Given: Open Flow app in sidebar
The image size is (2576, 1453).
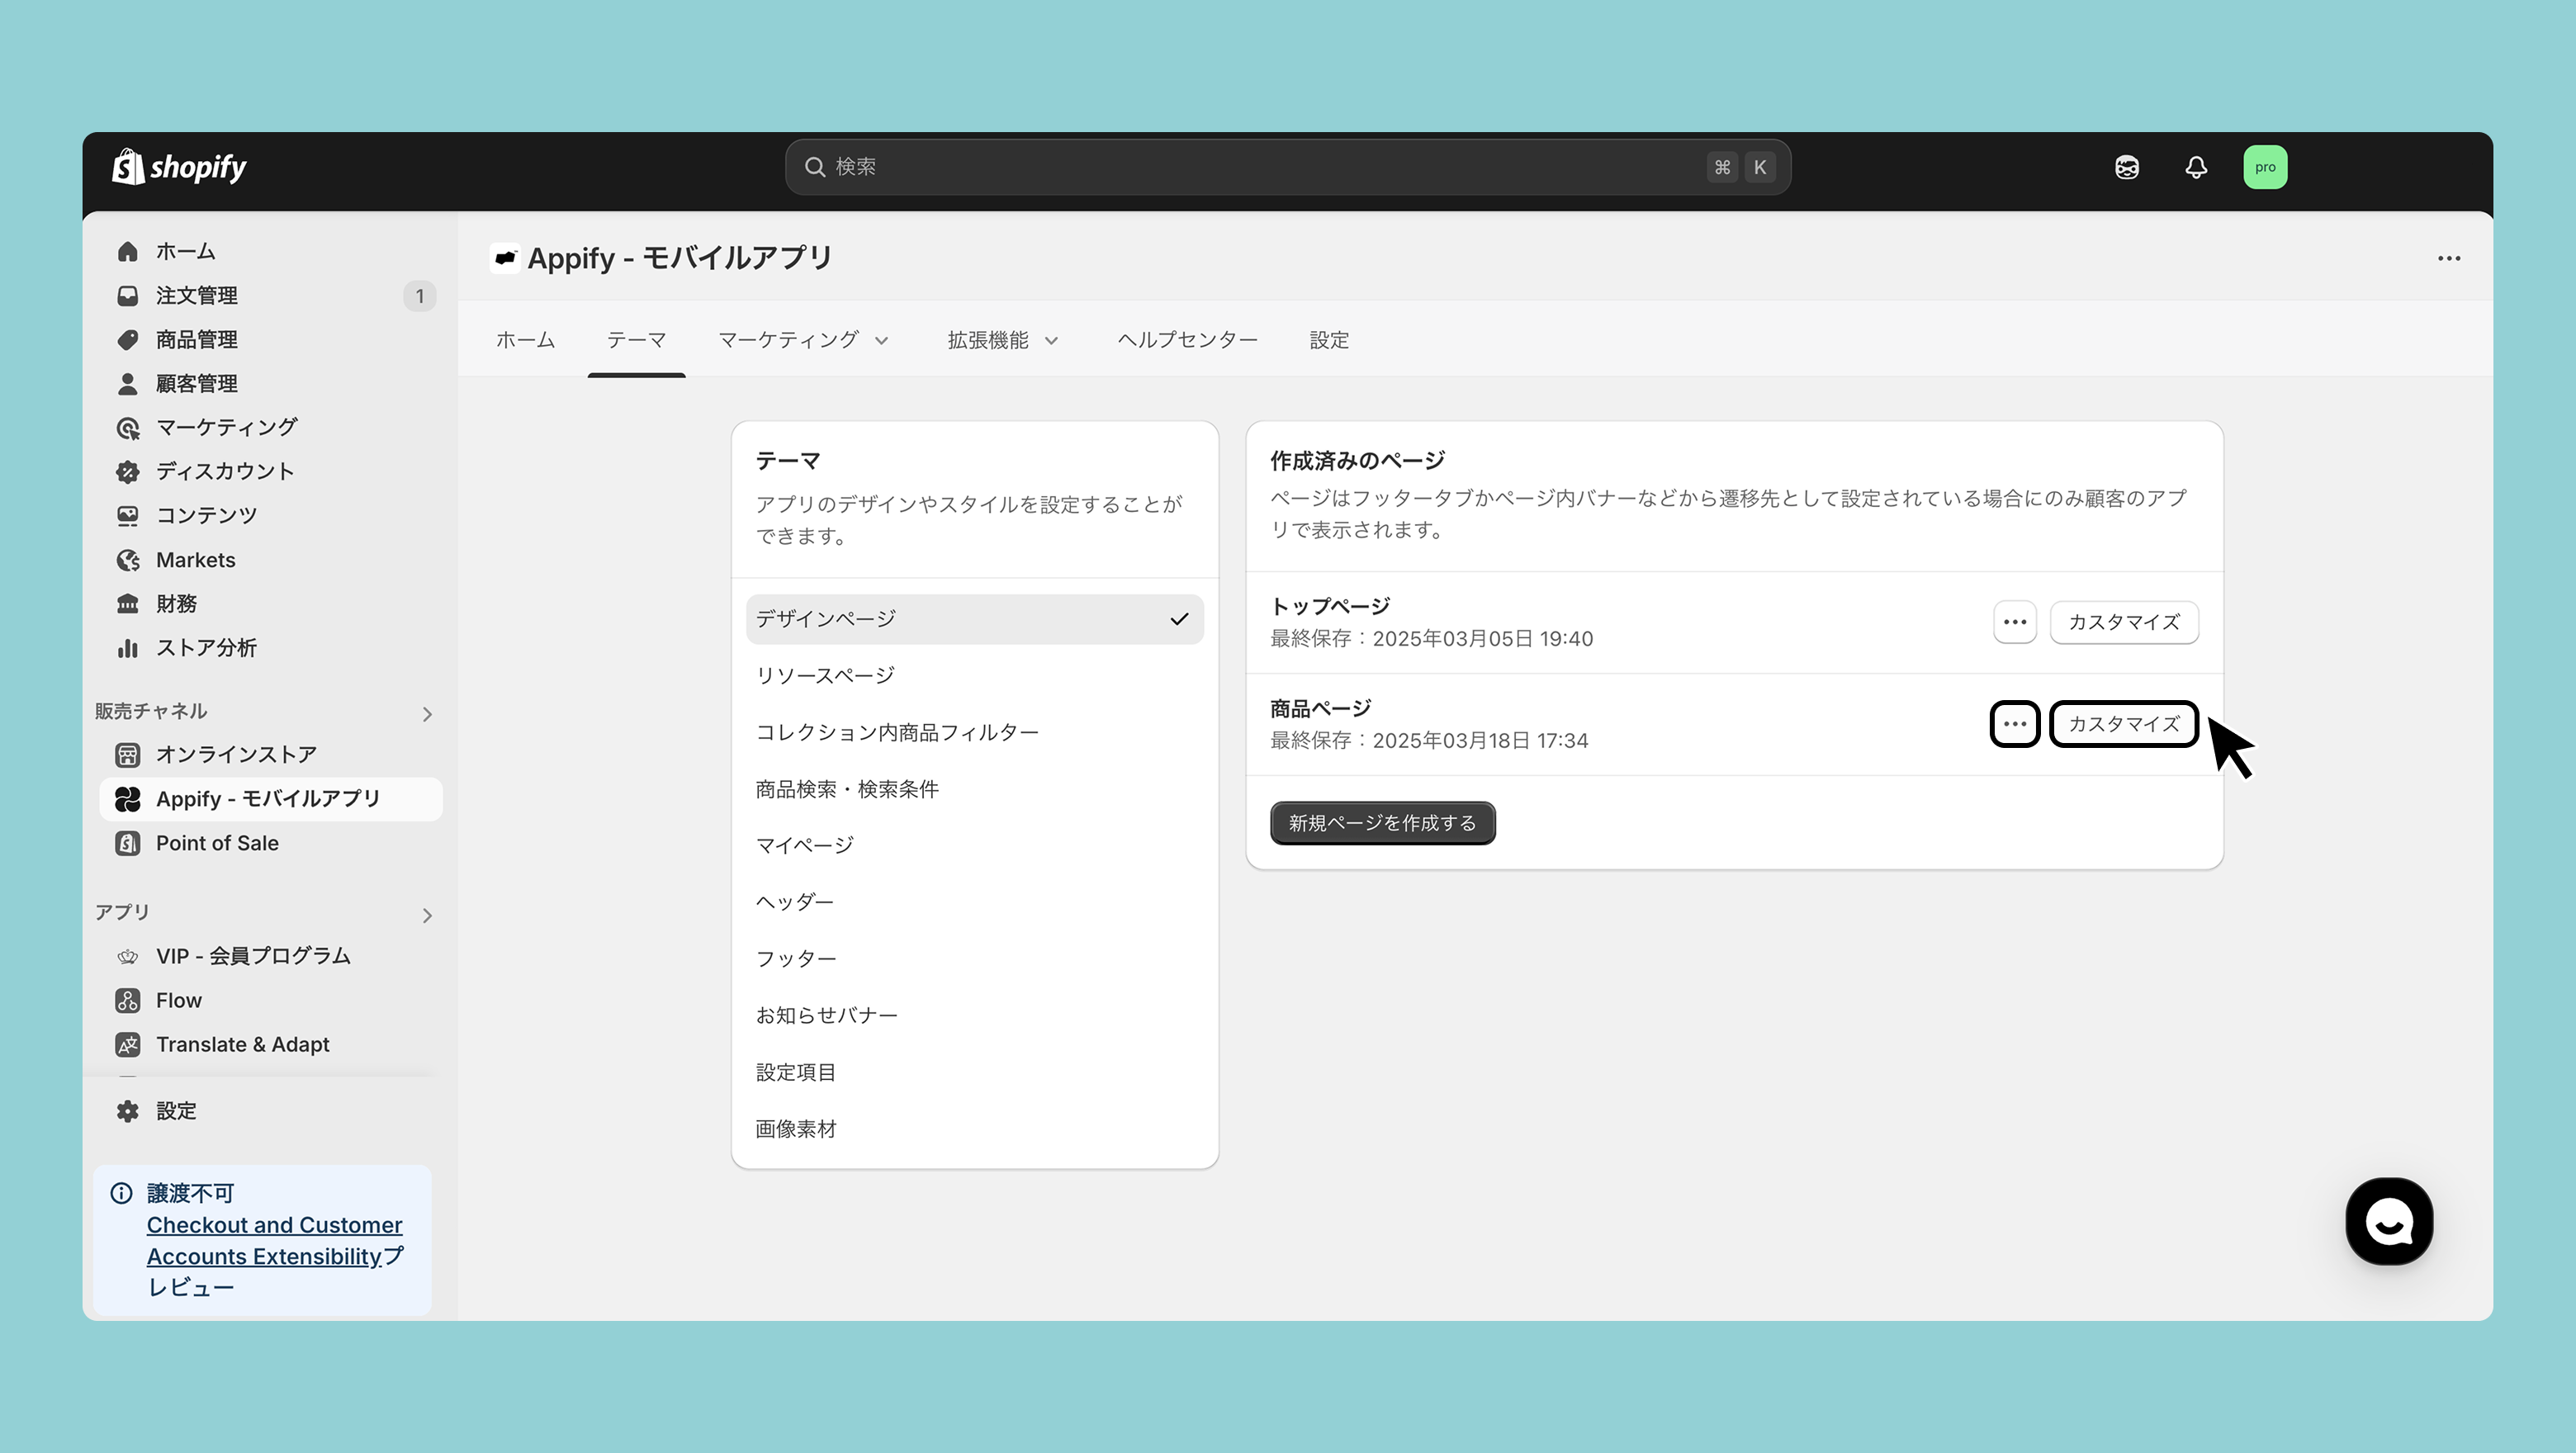Looking at the screenshot, I should 178,1000.
